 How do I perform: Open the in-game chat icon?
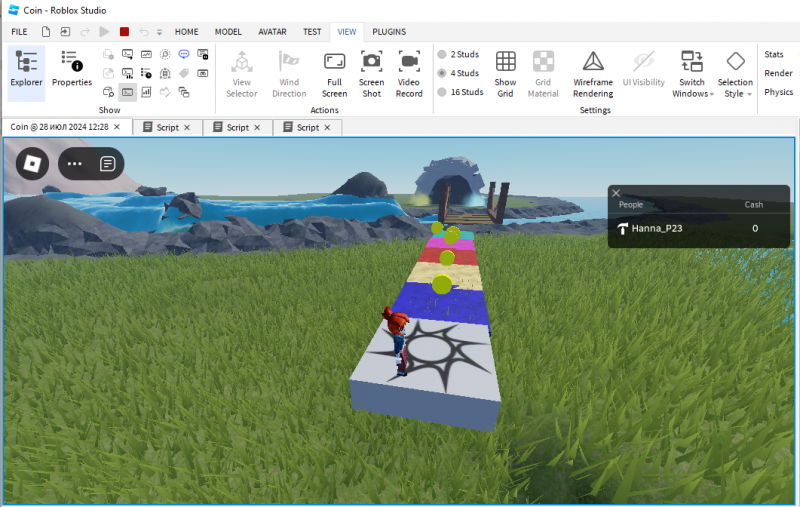click(107, 163)
